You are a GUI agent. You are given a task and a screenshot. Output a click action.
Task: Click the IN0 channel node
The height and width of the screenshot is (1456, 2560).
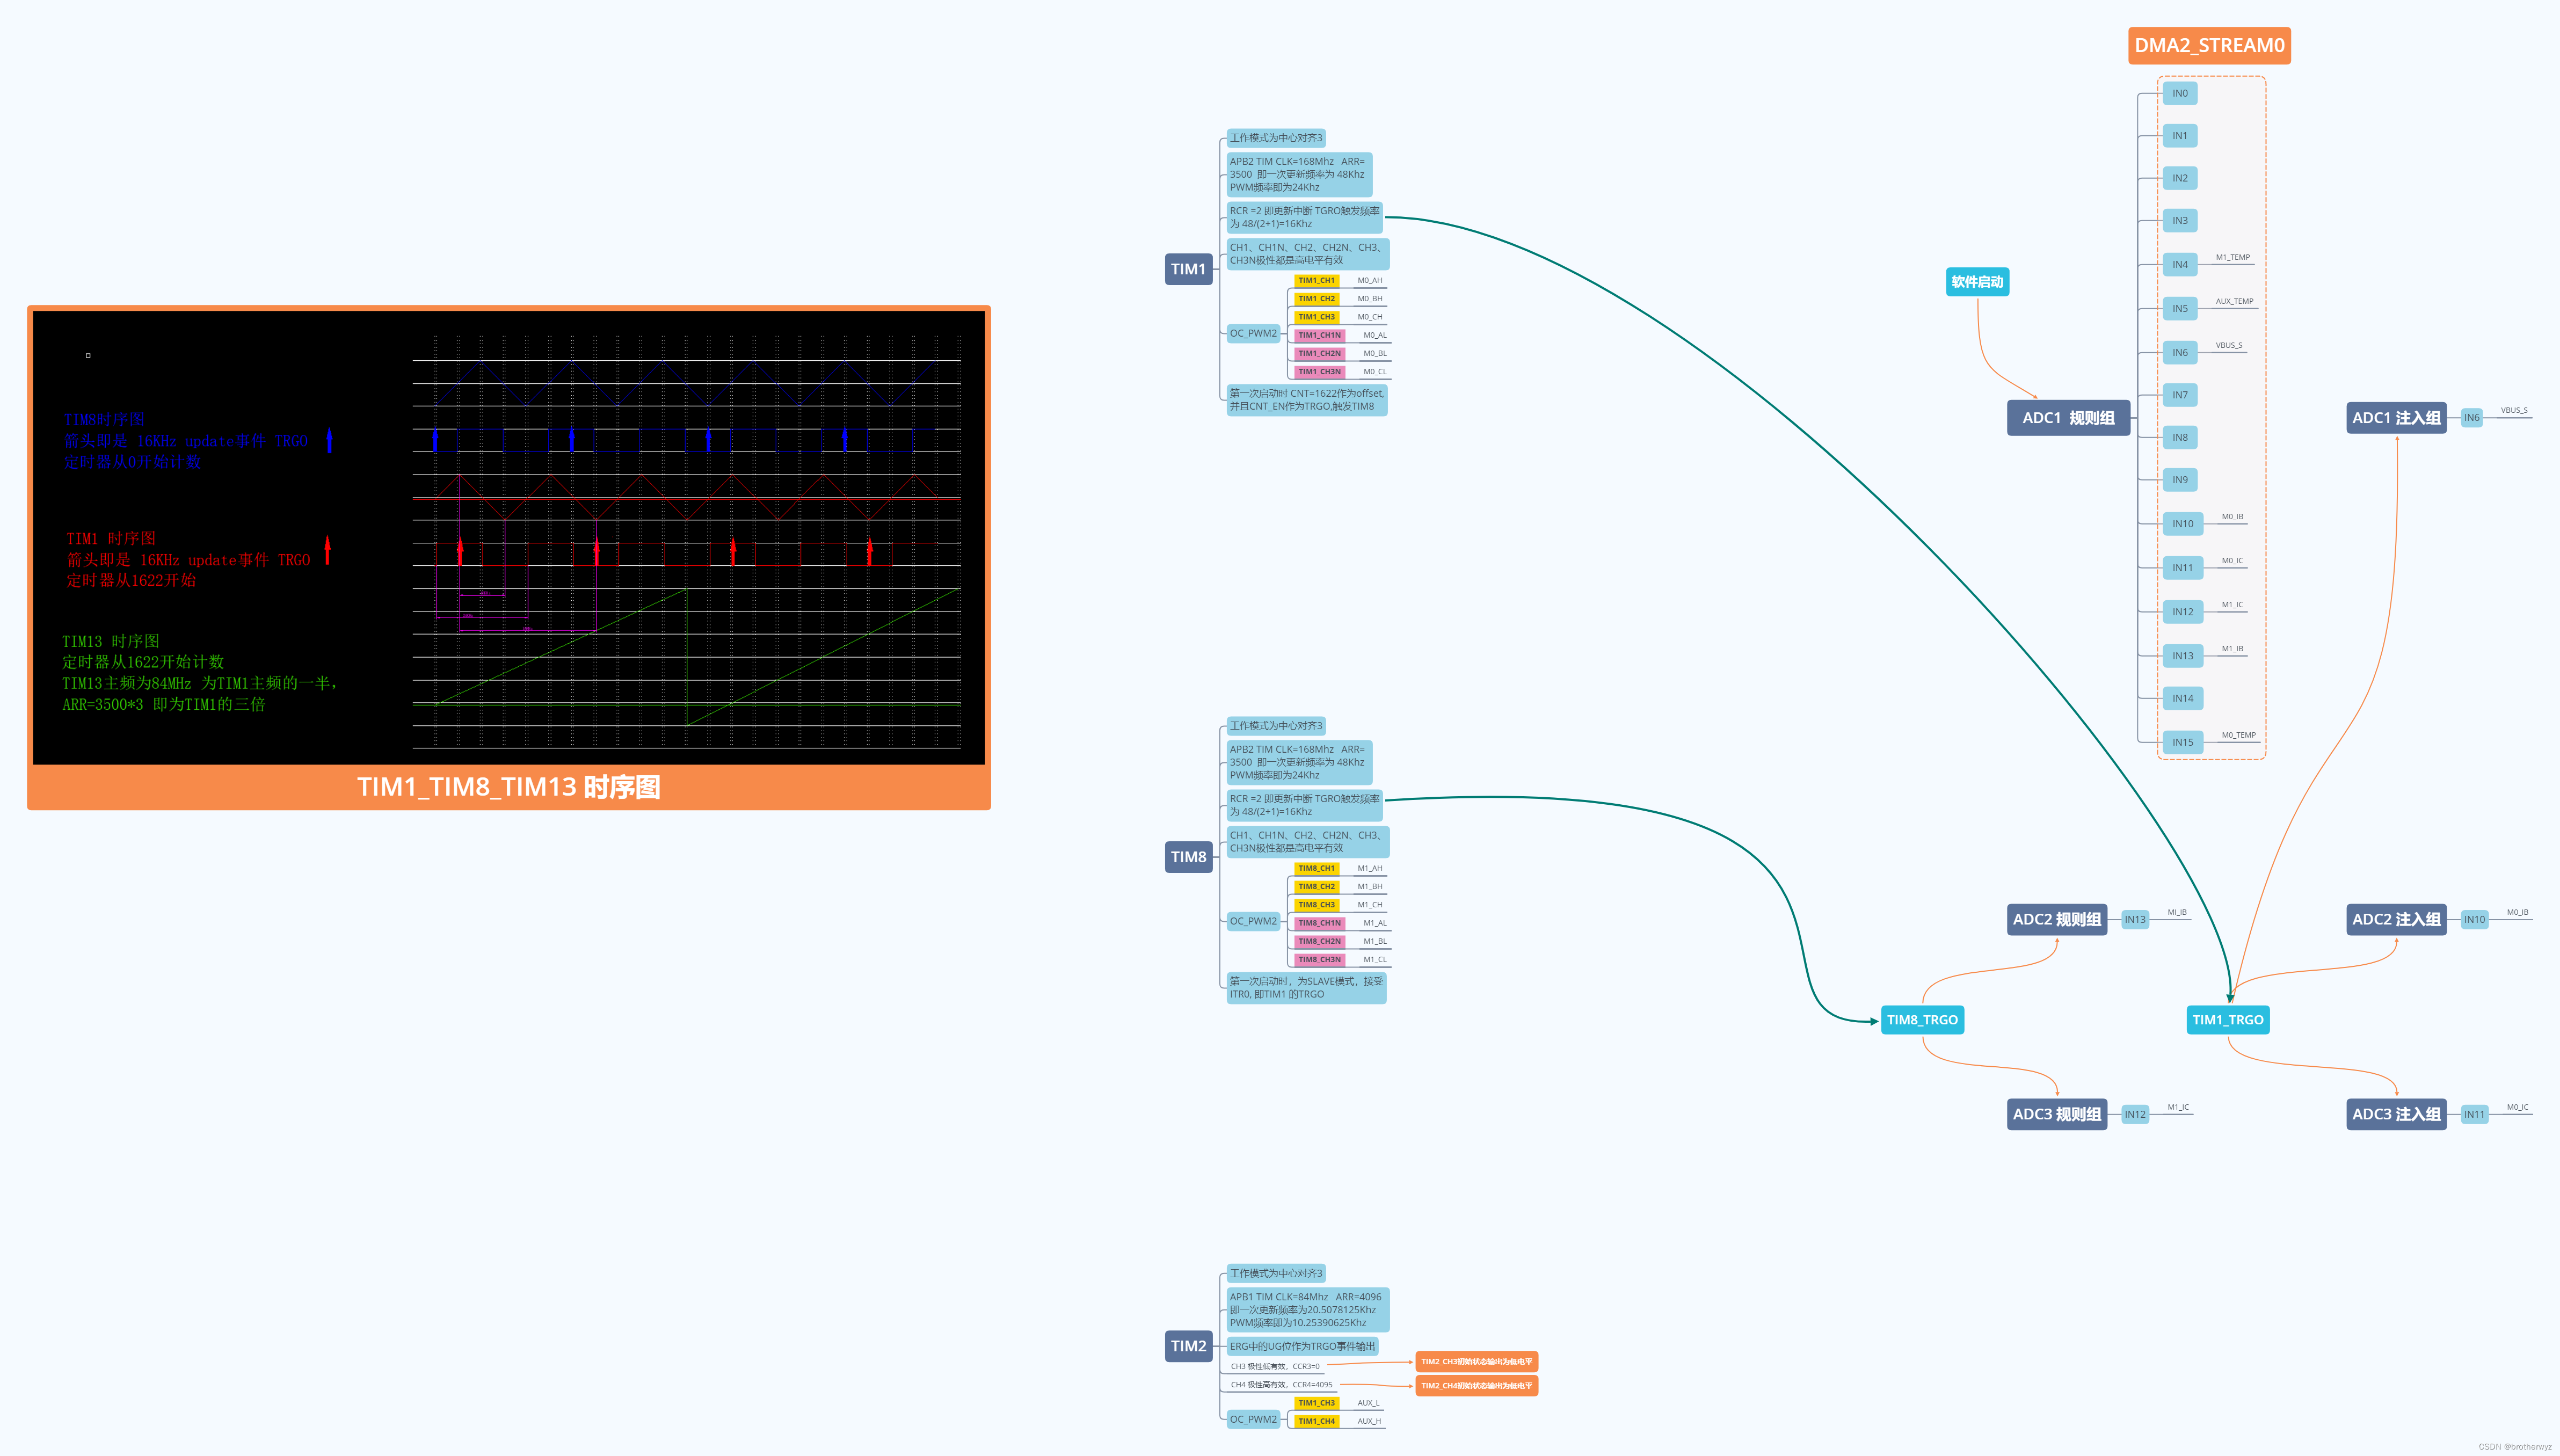coord(2179,94)
